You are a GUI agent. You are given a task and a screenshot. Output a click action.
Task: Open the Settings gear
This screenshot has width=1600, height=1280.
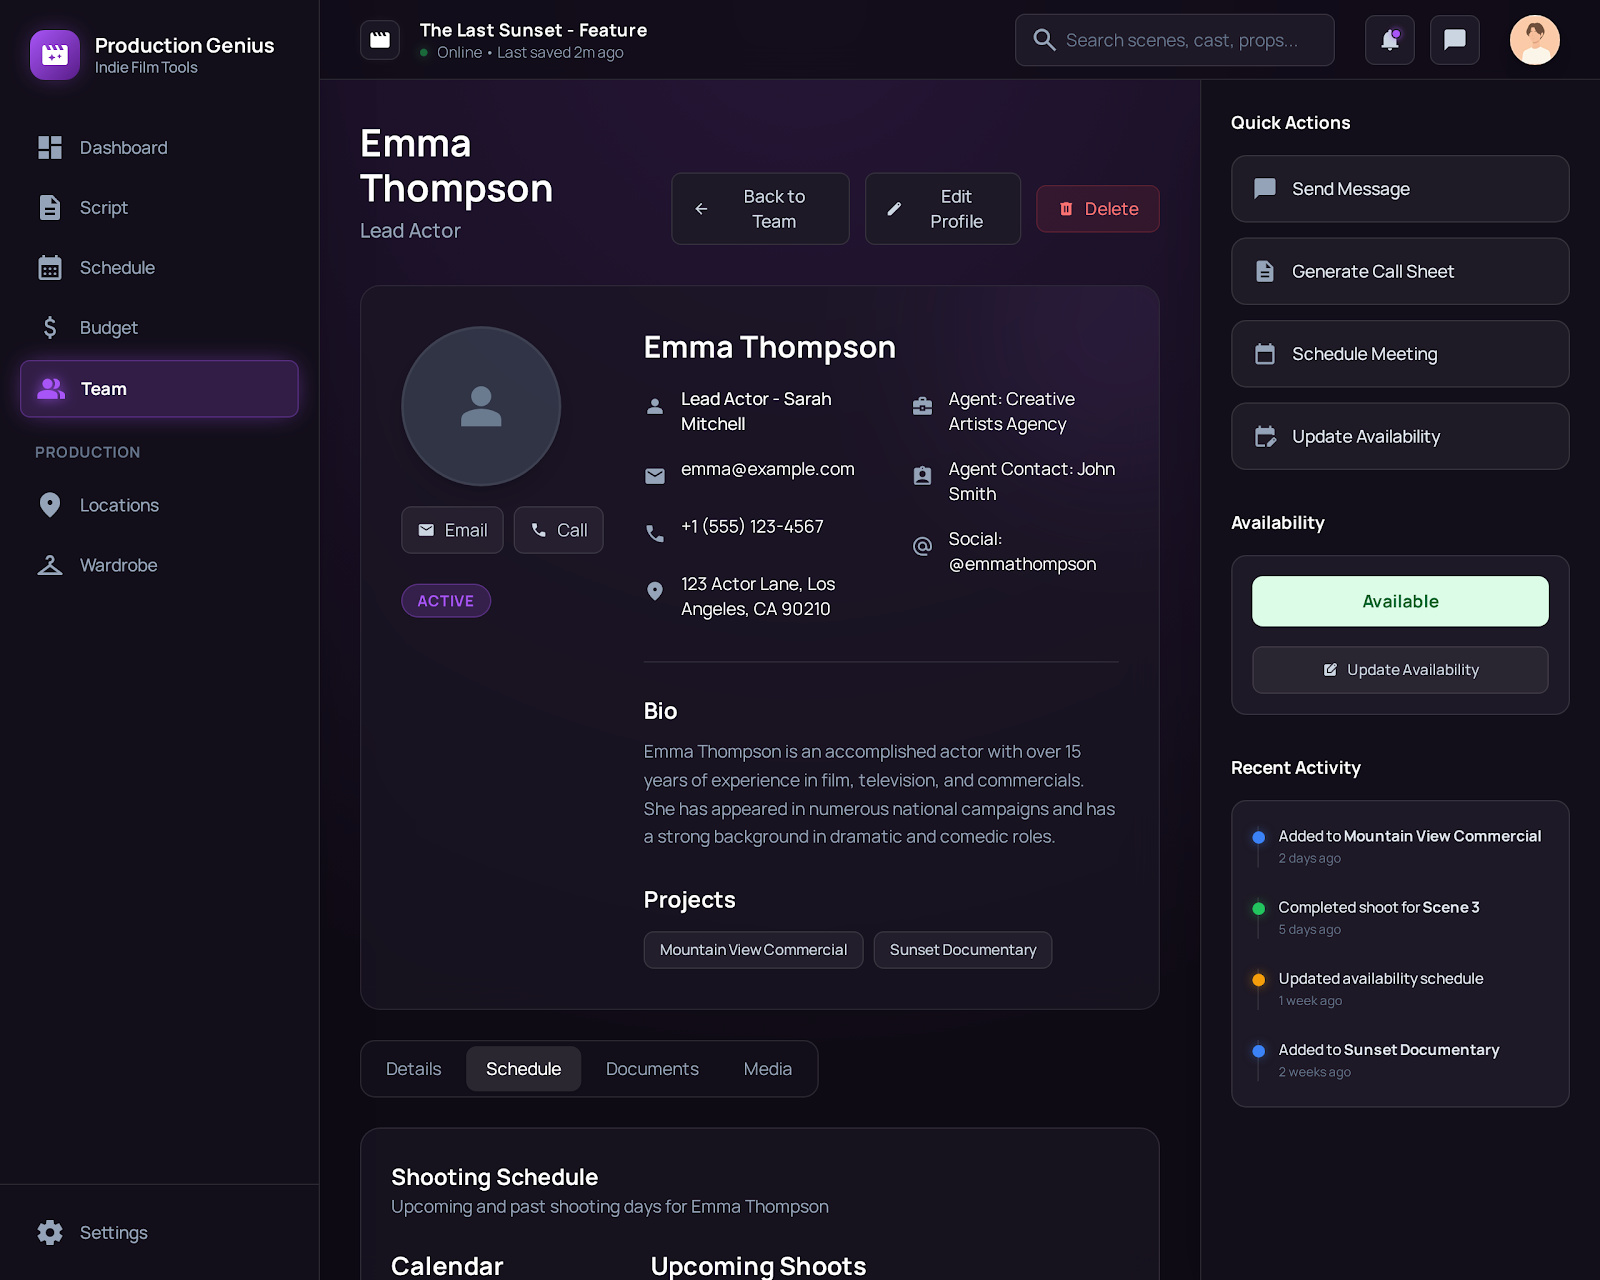pyautogui.click(x=49, y=1232)
